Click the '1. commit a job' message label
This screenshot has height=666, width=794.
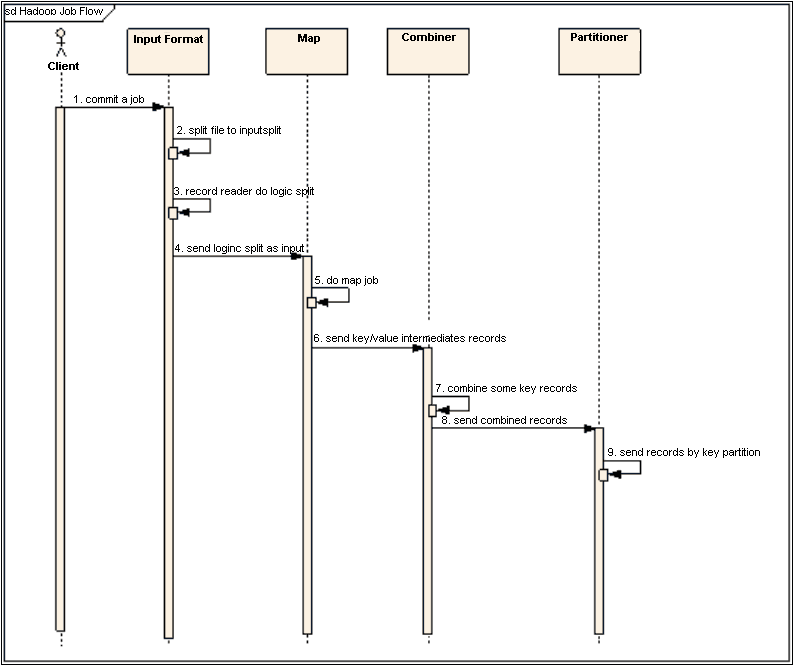click(109, 98)
